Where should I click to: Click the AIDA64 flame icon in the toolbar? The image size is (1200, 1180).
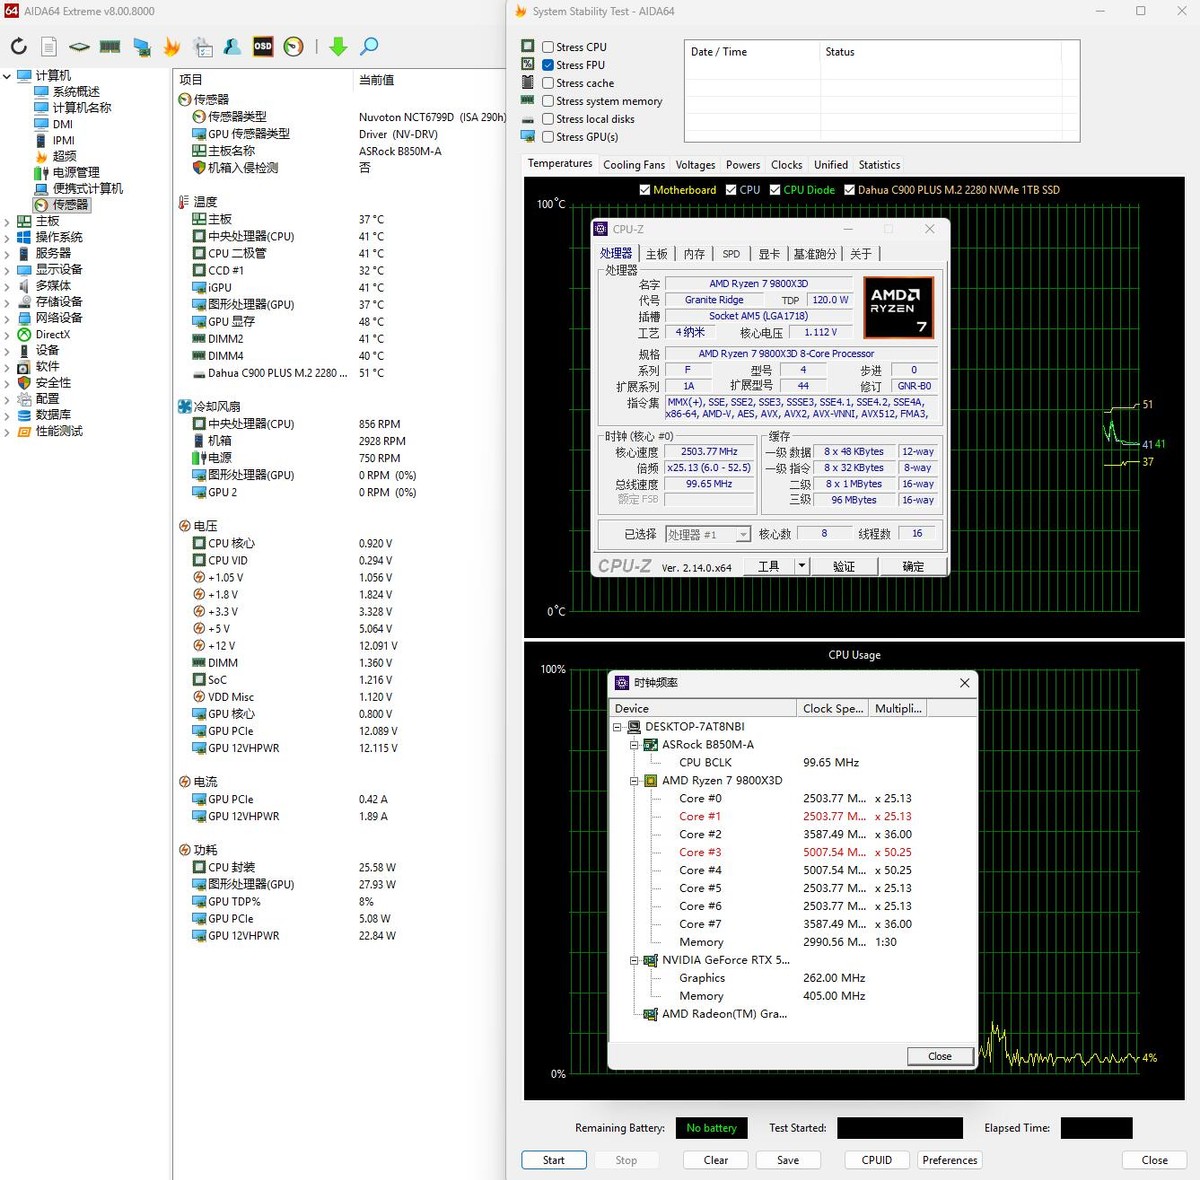click(x=172, y=46)
